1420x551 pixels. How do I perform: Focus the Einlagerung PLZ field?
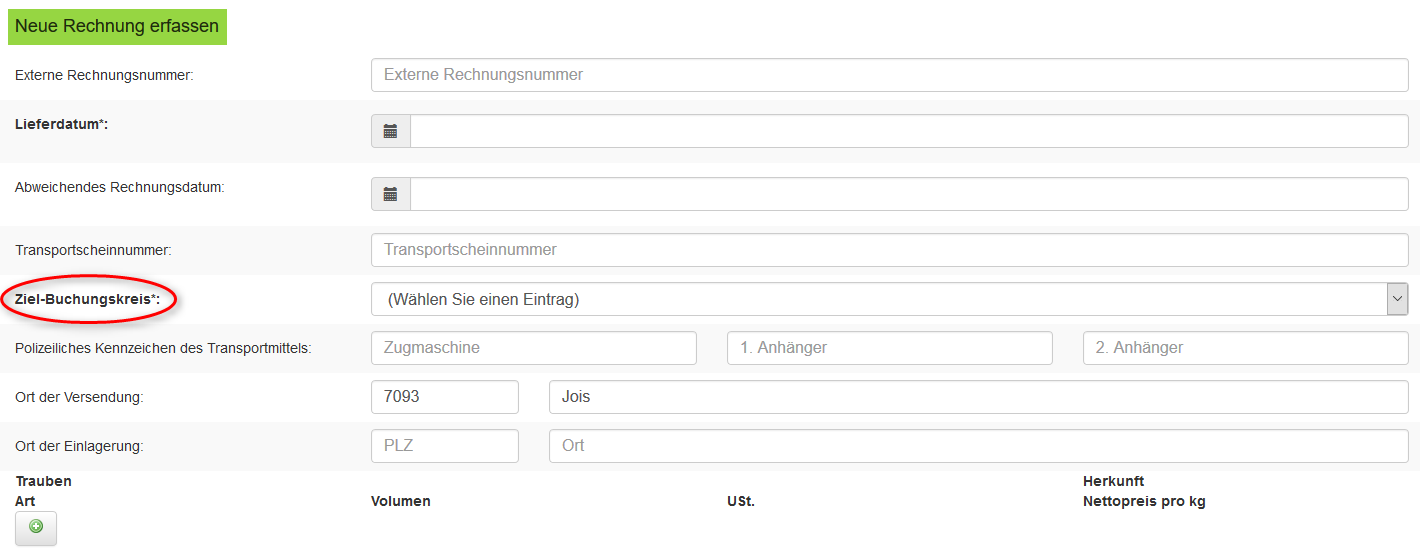click(444, 446)
